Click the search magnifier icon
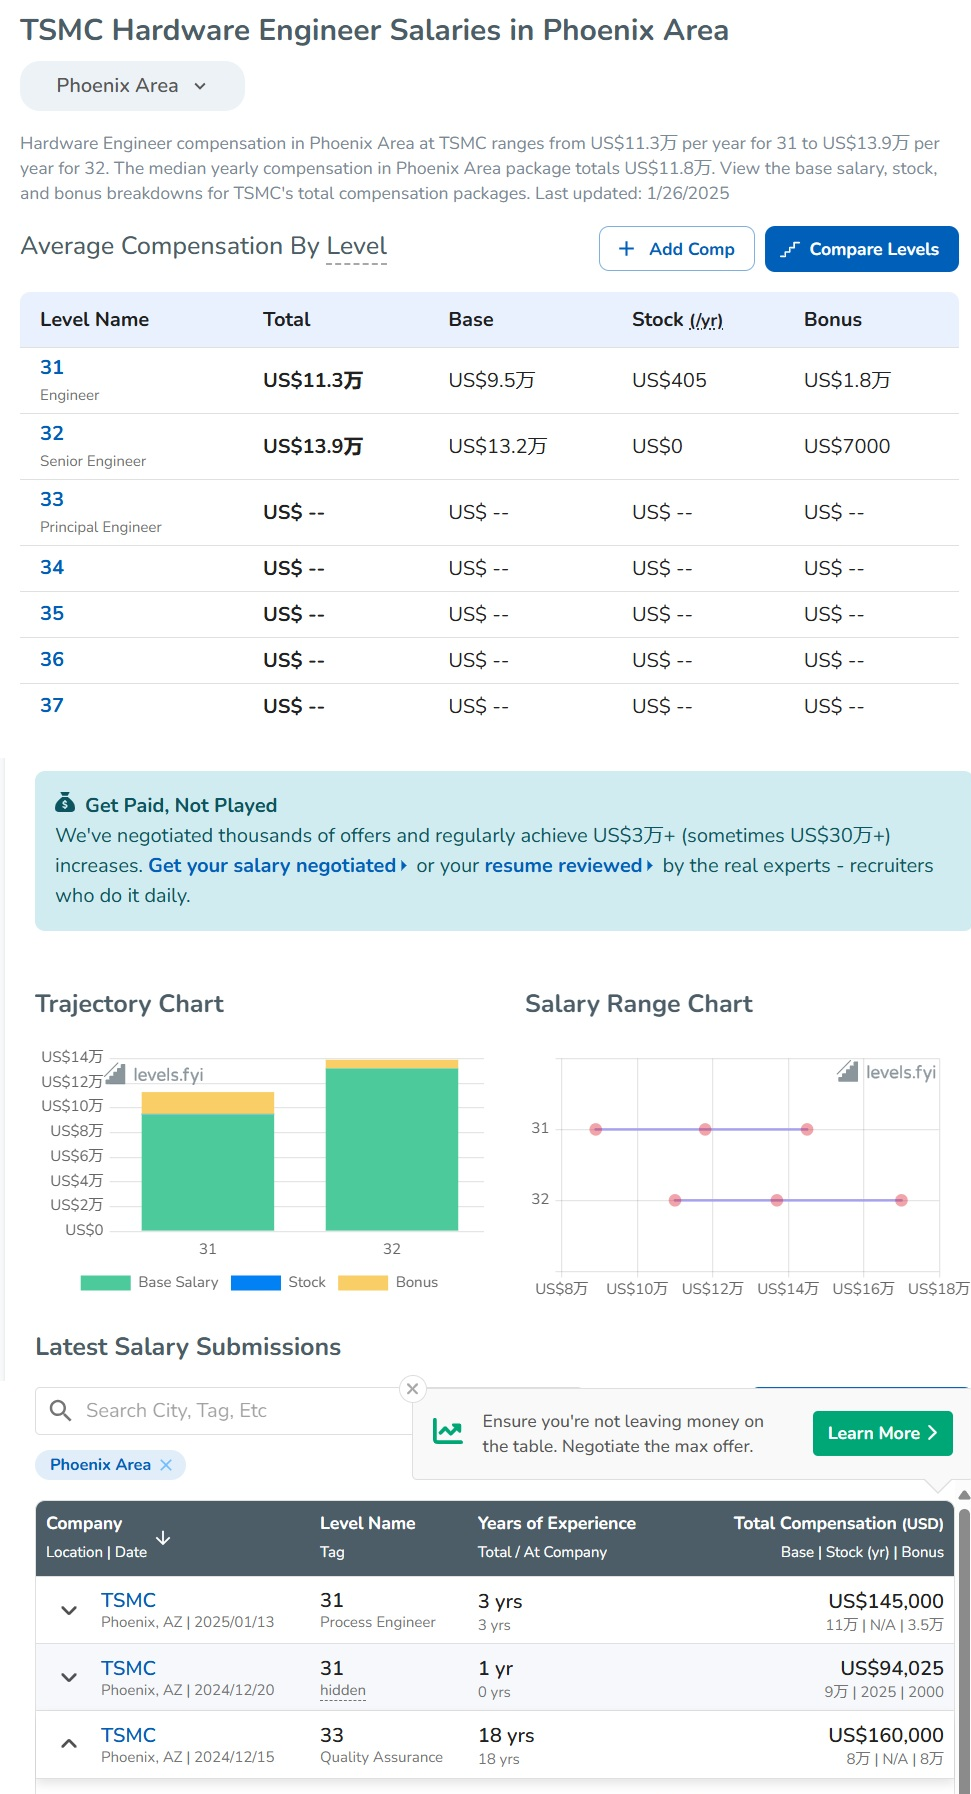 [x=60, y=1410]
